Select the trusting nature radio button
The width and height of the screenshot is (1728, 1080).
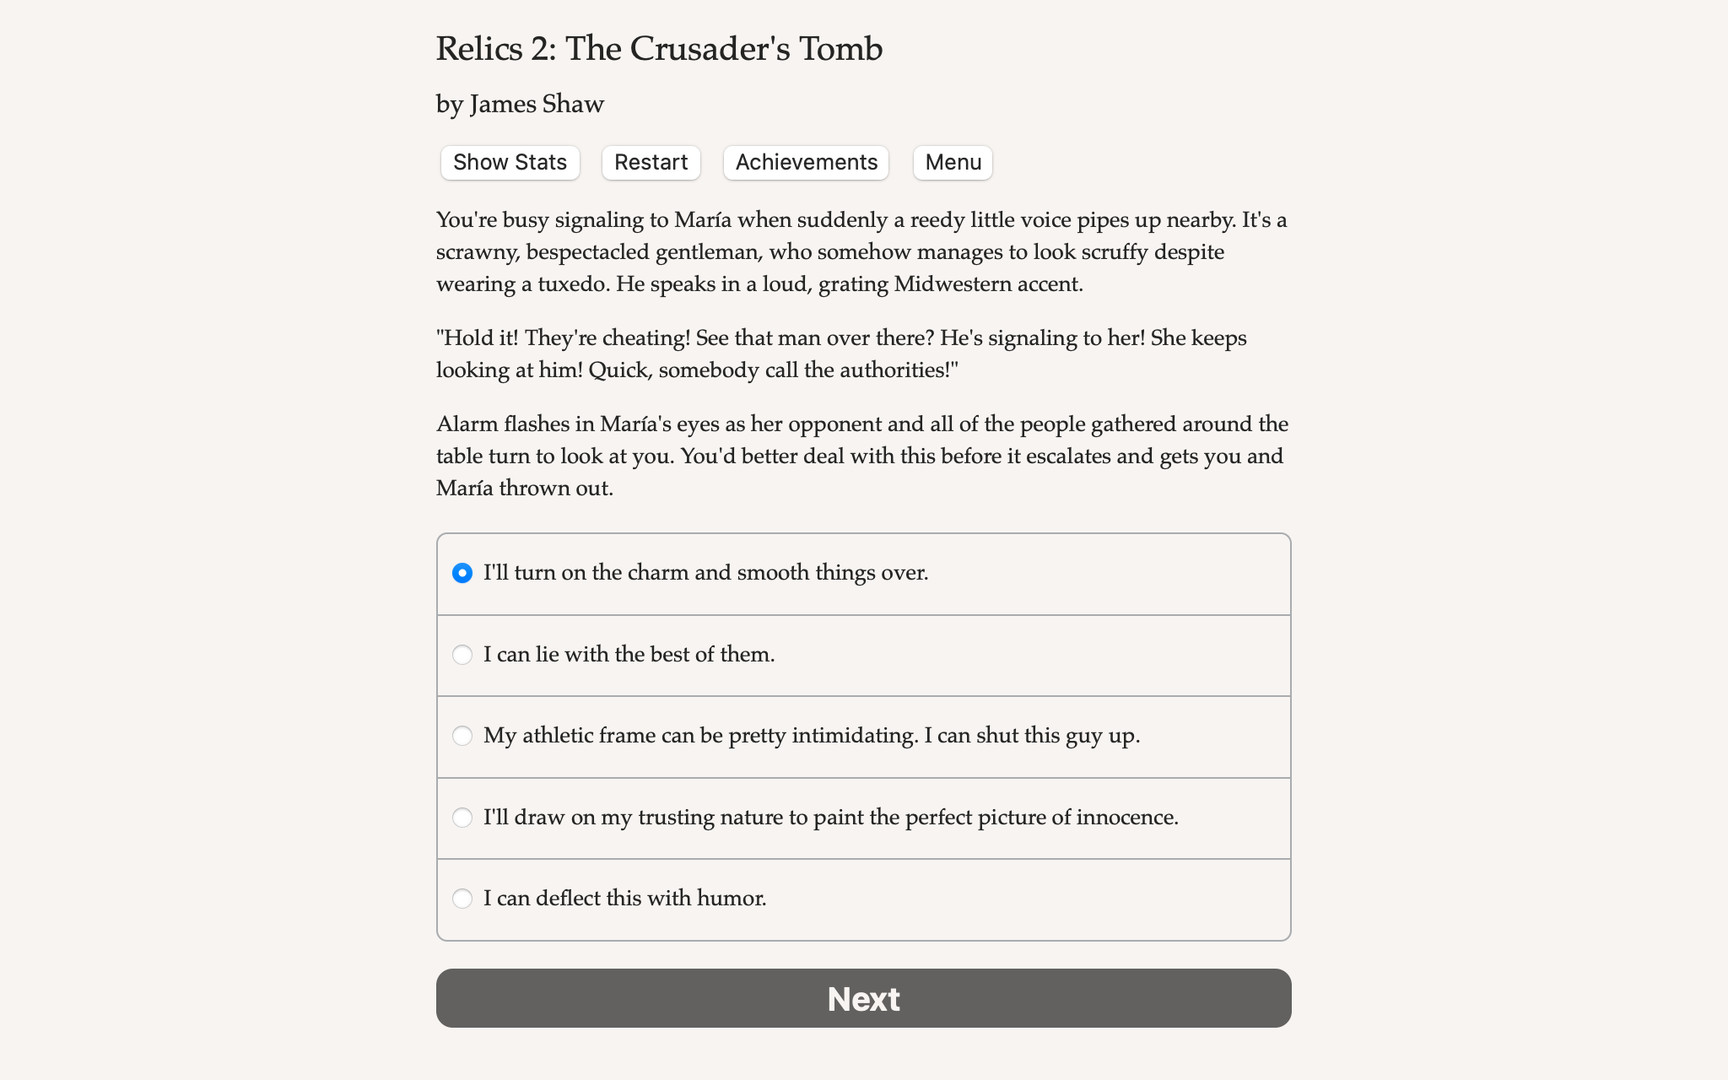[462, 818]
